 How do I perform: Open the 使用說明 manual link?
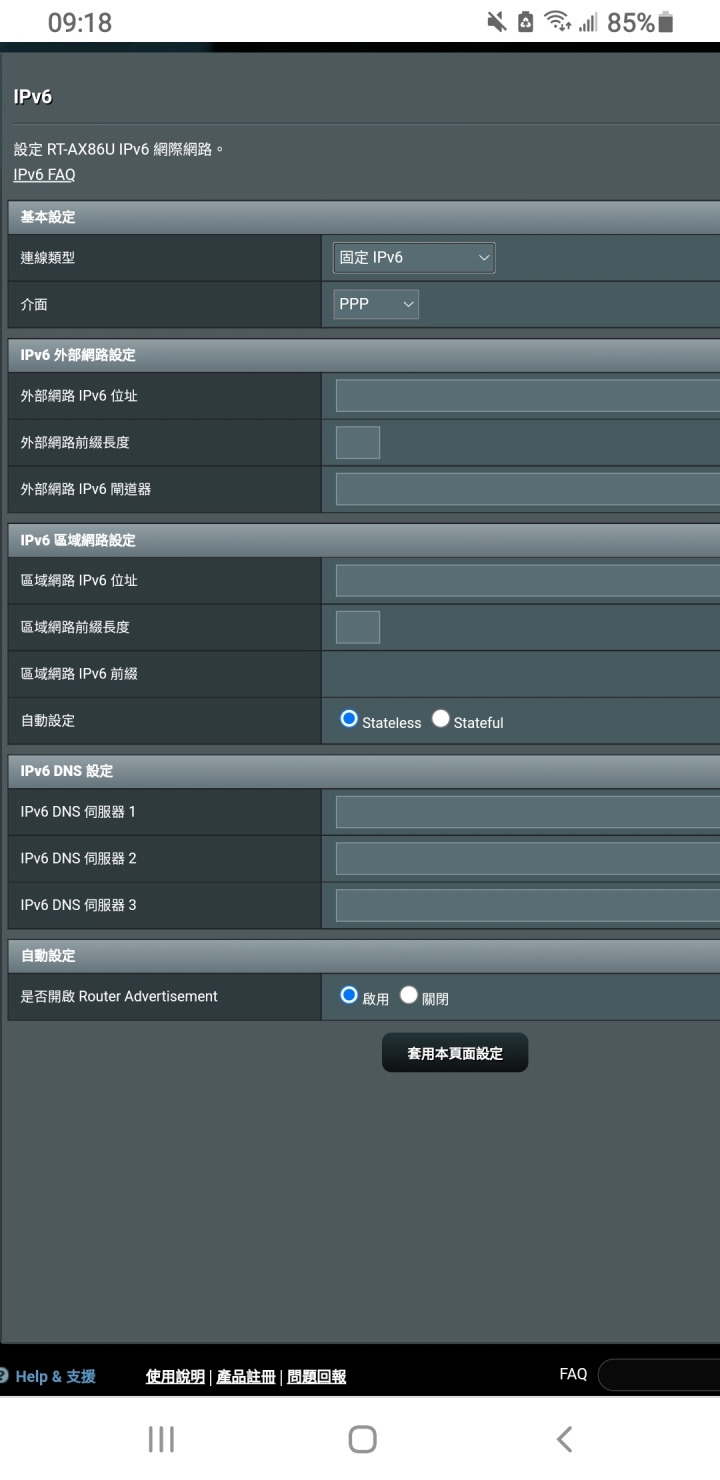[175, 1377]
